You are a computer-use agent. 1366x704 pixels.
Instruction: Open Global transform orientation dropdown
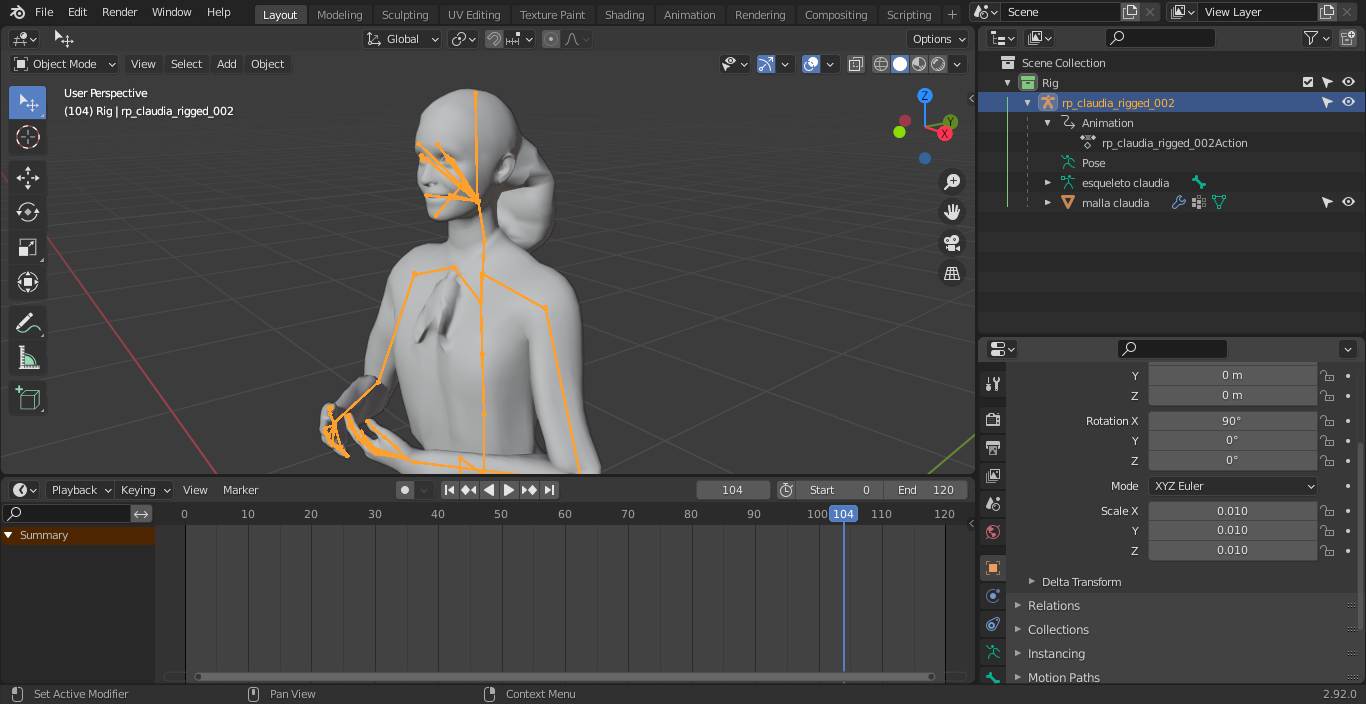pyautogui.click(x=403, y=39)
